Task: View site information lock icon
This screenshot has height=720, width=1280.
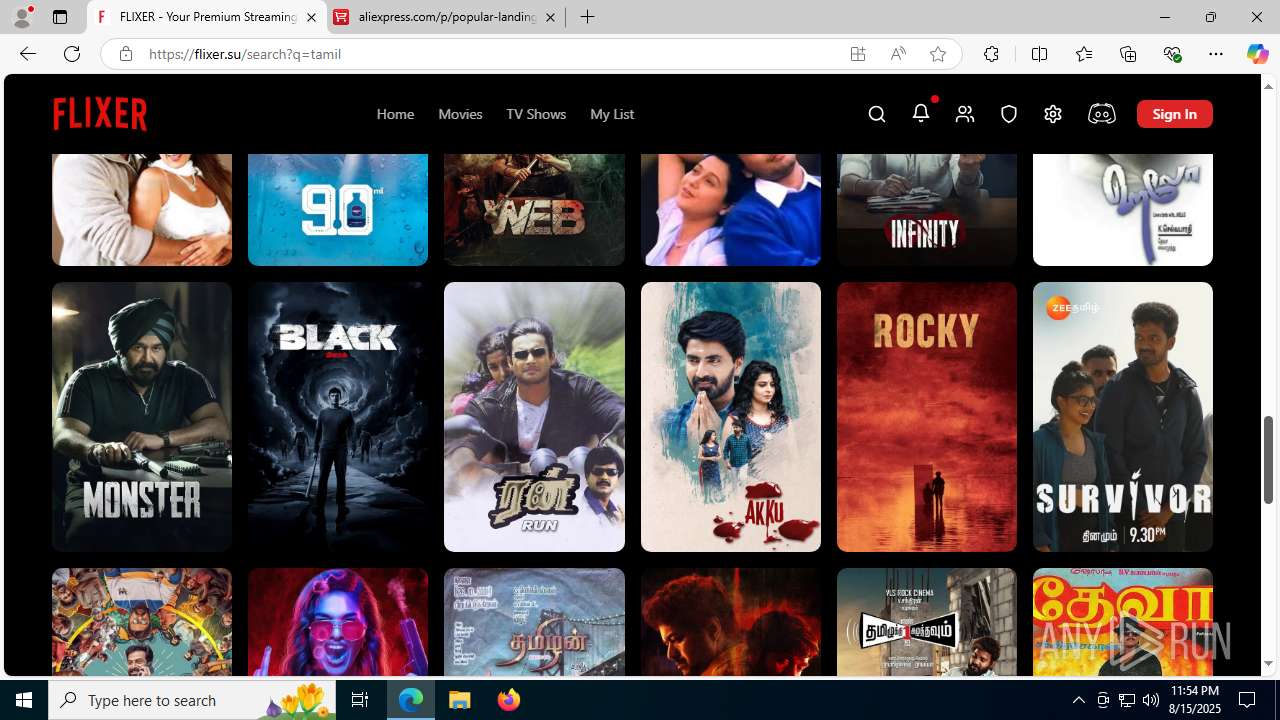Action: [125, 54]
